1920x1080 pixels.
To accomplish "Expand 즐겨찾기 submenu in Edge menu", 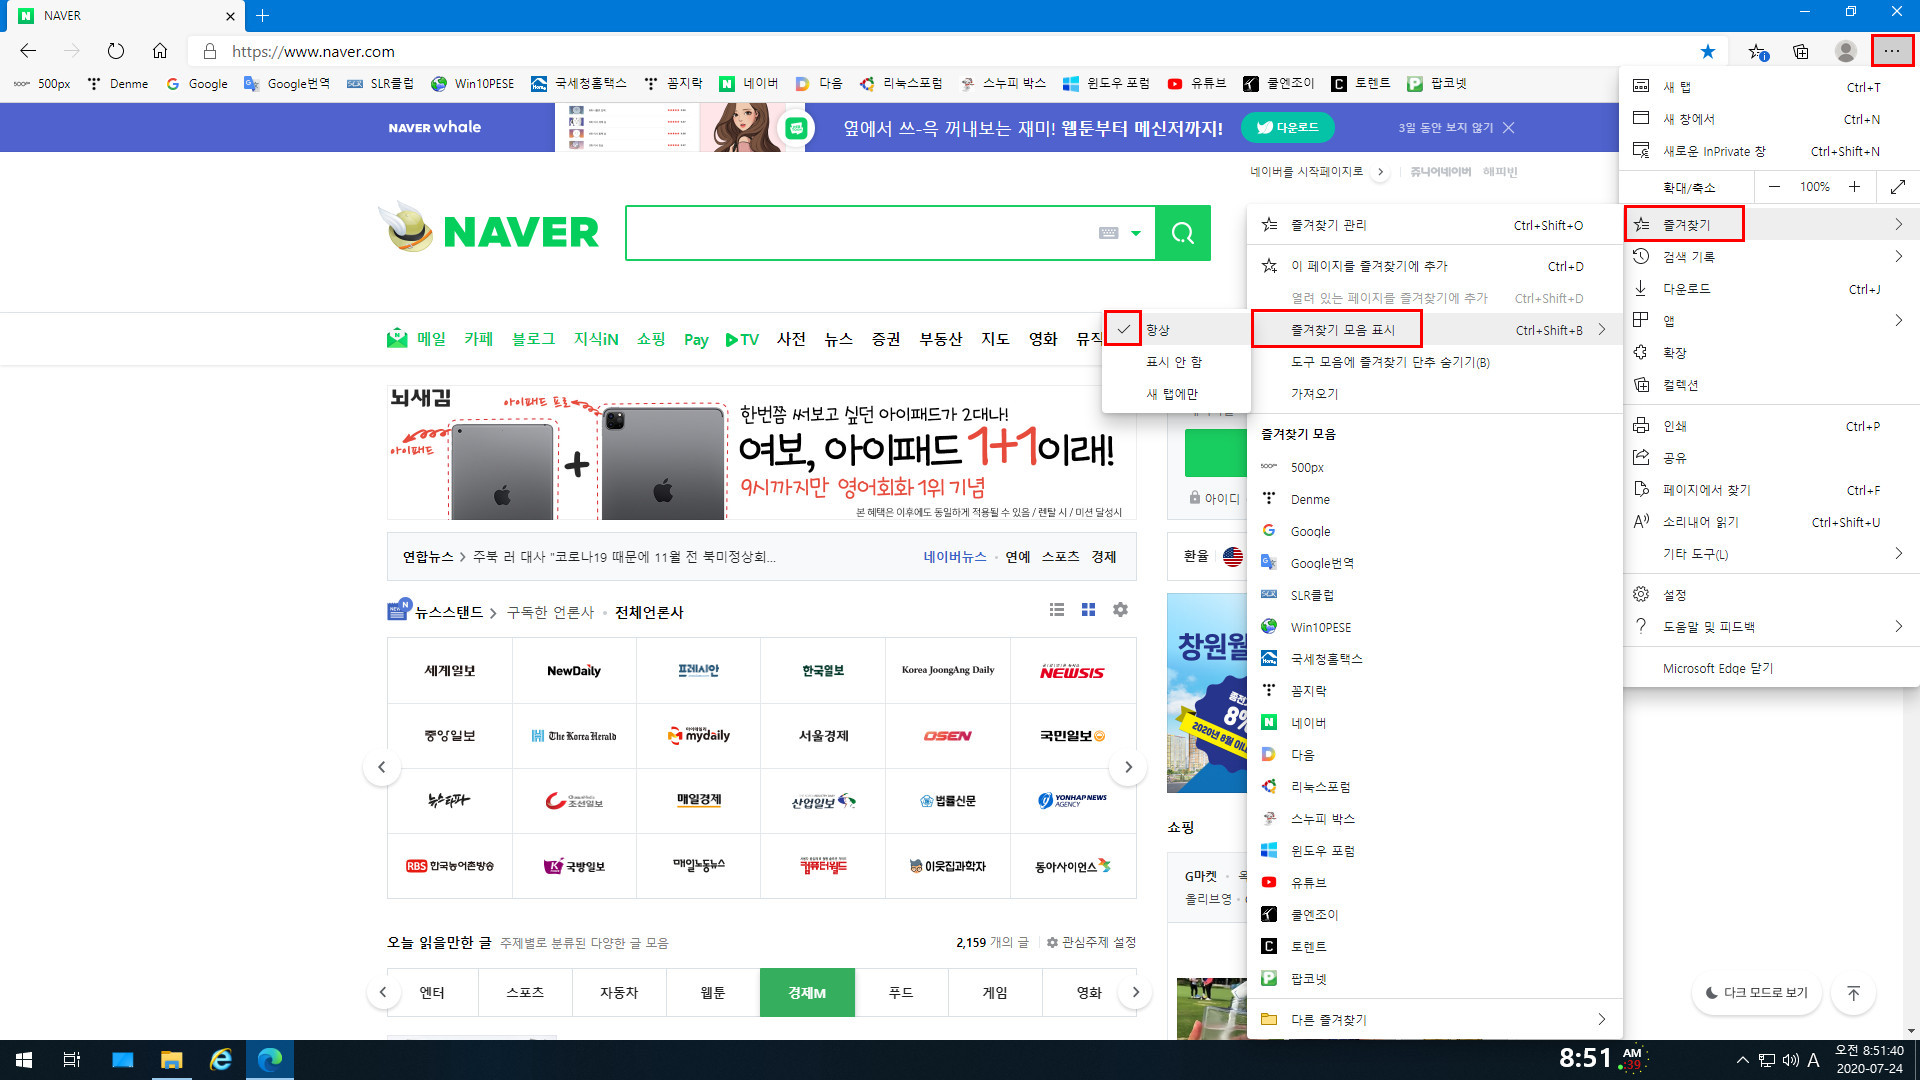I will click(1771, 224).
